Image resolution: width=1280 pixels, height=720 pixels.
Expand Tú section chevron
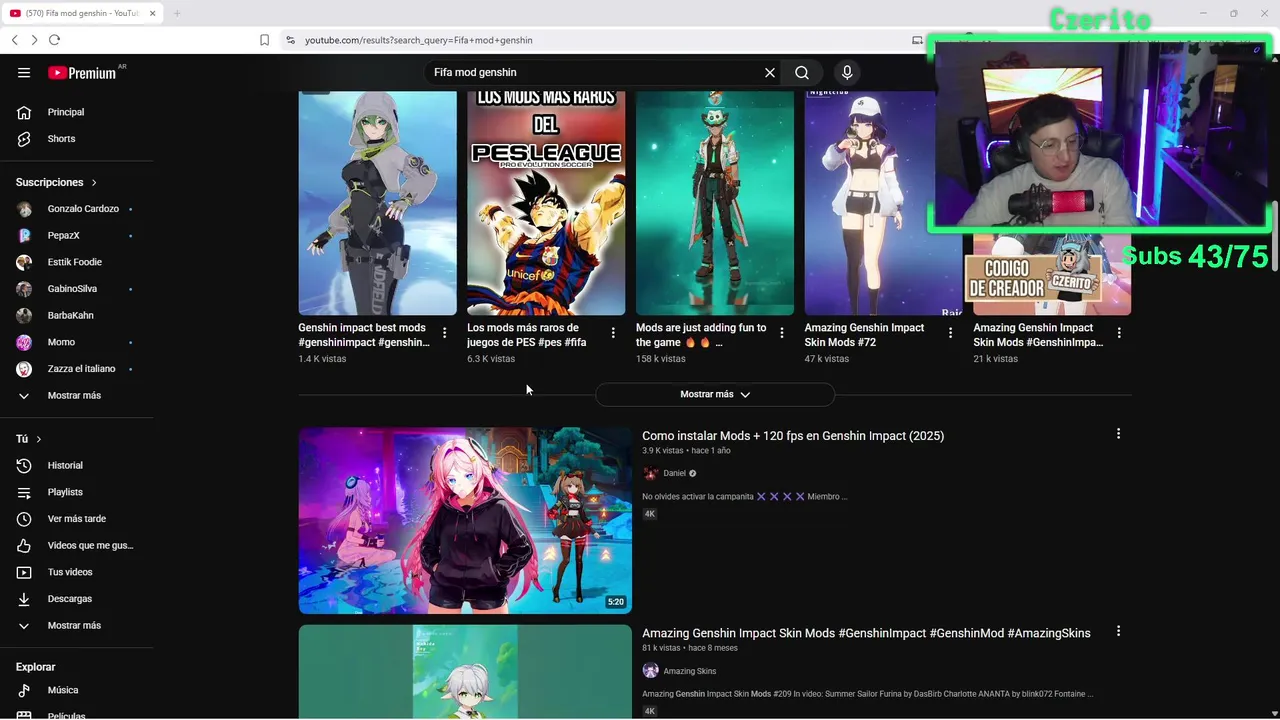(38, 439)
